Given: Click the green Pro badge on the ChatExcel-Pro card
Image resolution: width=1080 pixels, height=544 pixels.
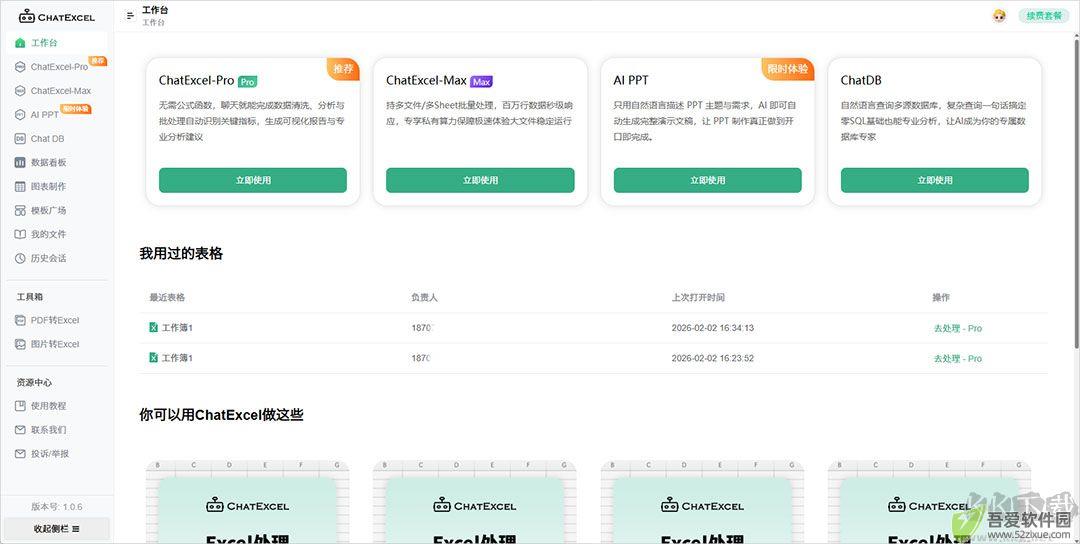Looking at the screenshot, I should click(x=247, y=81).
